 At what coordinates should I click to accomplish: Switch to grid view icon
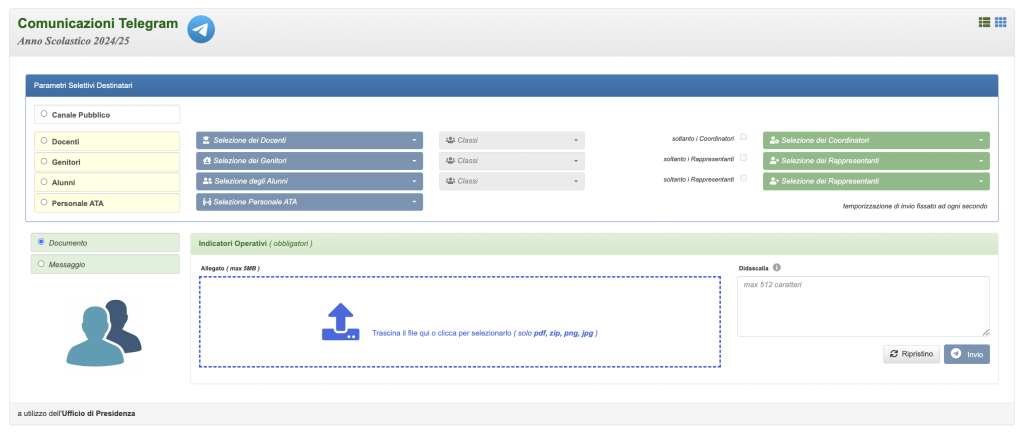1000,22
